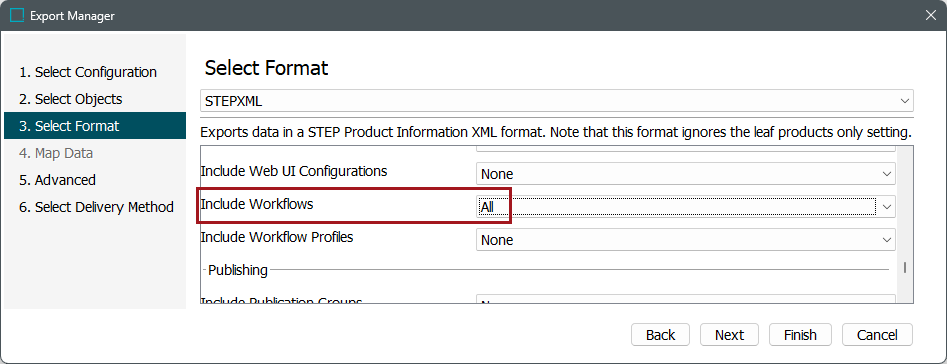This screenshot has height=364, width=947.
Task: Click the Back button
Action: [x=660, y=334]
